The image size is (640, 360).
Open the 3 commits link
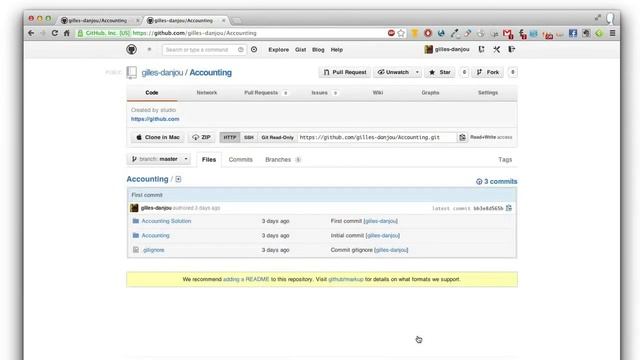click(x=496, y=182)
